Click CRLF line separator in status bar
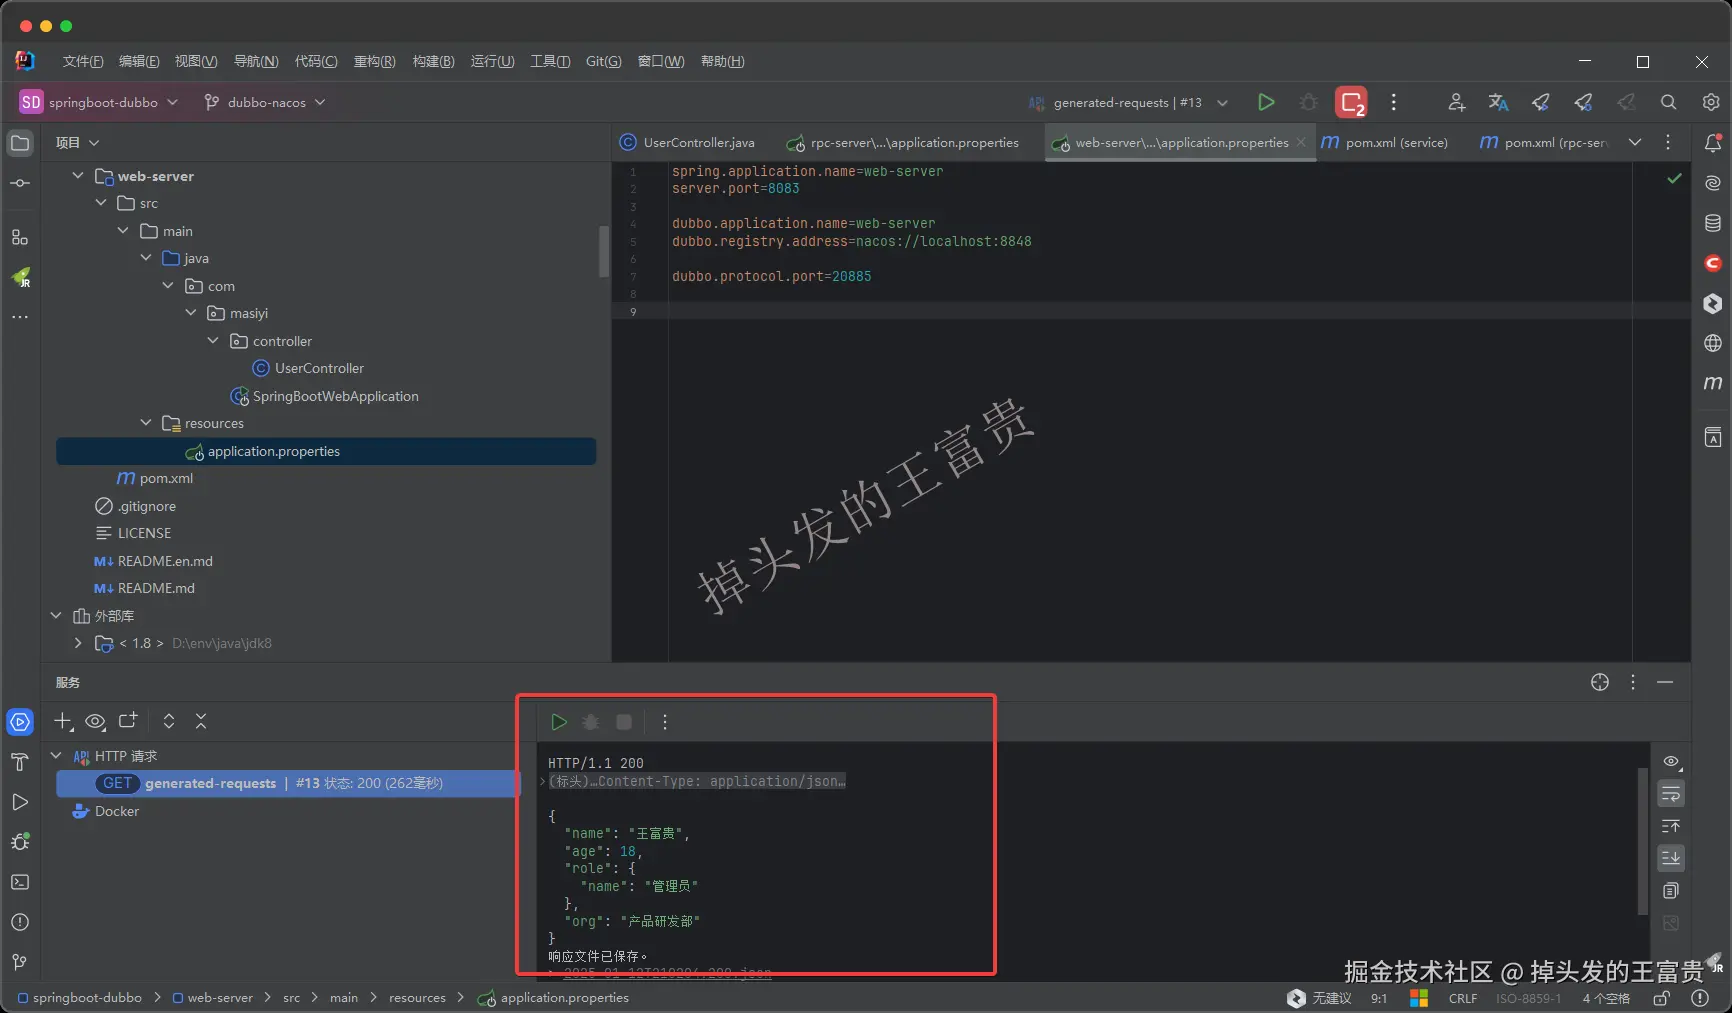The width and height of the screenshot is (1732, 1013). (x=1462, y=998)
